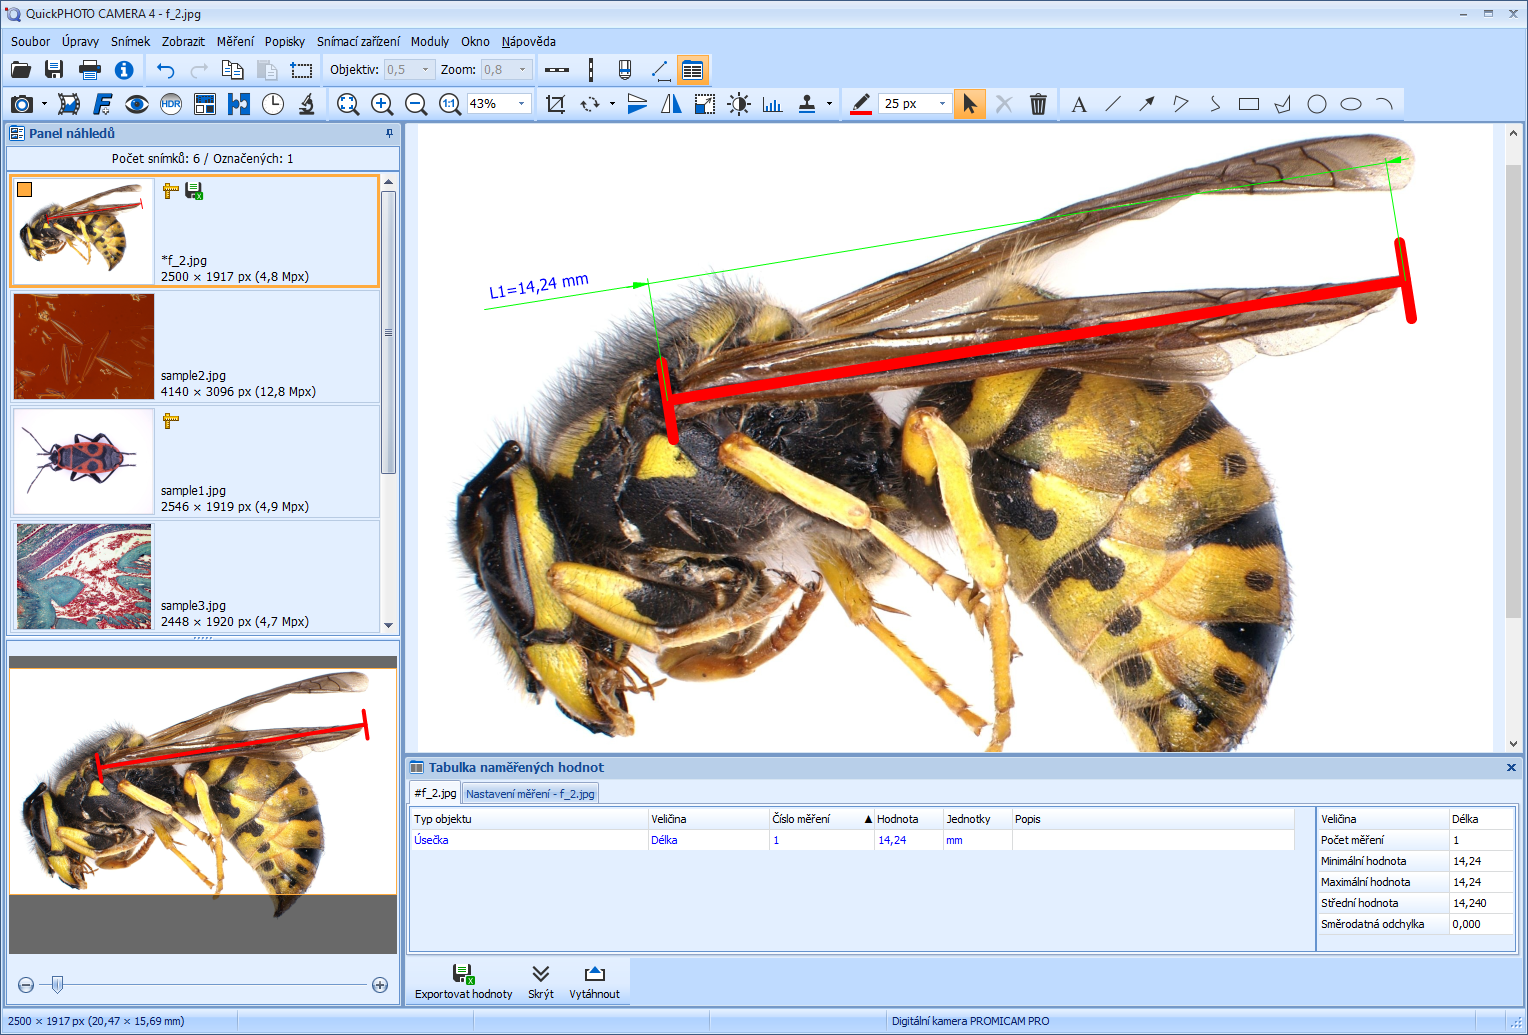This screenshot has height=1035, width=1528.
Task: Toggle orange selection checkbox on f_2.jpg thumbnail
Action: point(25,189)
